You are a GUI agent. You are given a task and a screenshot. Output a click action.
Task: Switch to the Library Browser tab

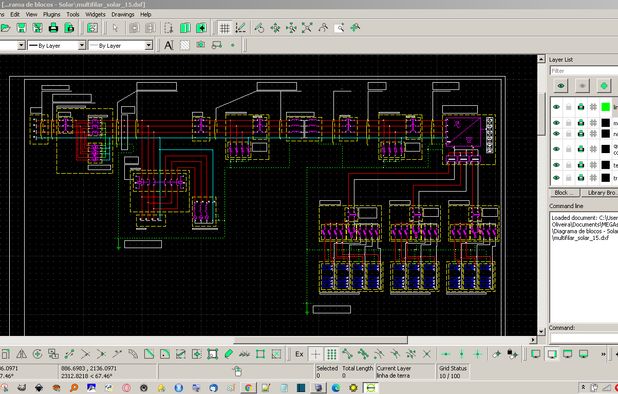[x=600, y=193]
